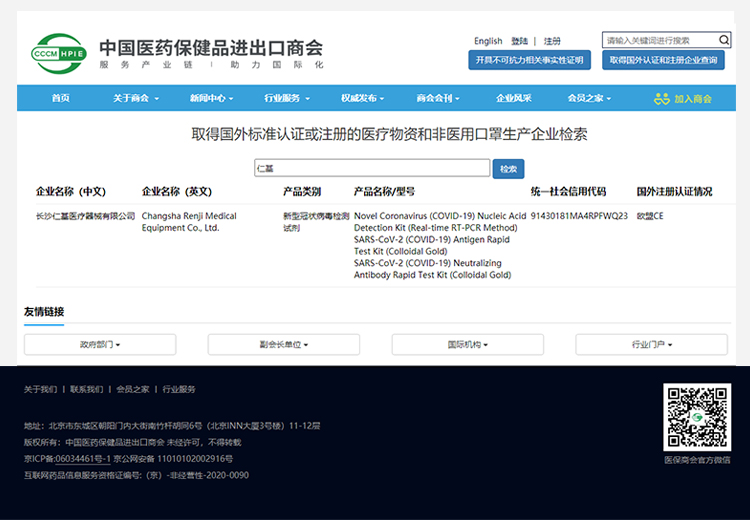Screen dimensions: 750x520
Task: Click the search magnifier icon
Action: 724,41
